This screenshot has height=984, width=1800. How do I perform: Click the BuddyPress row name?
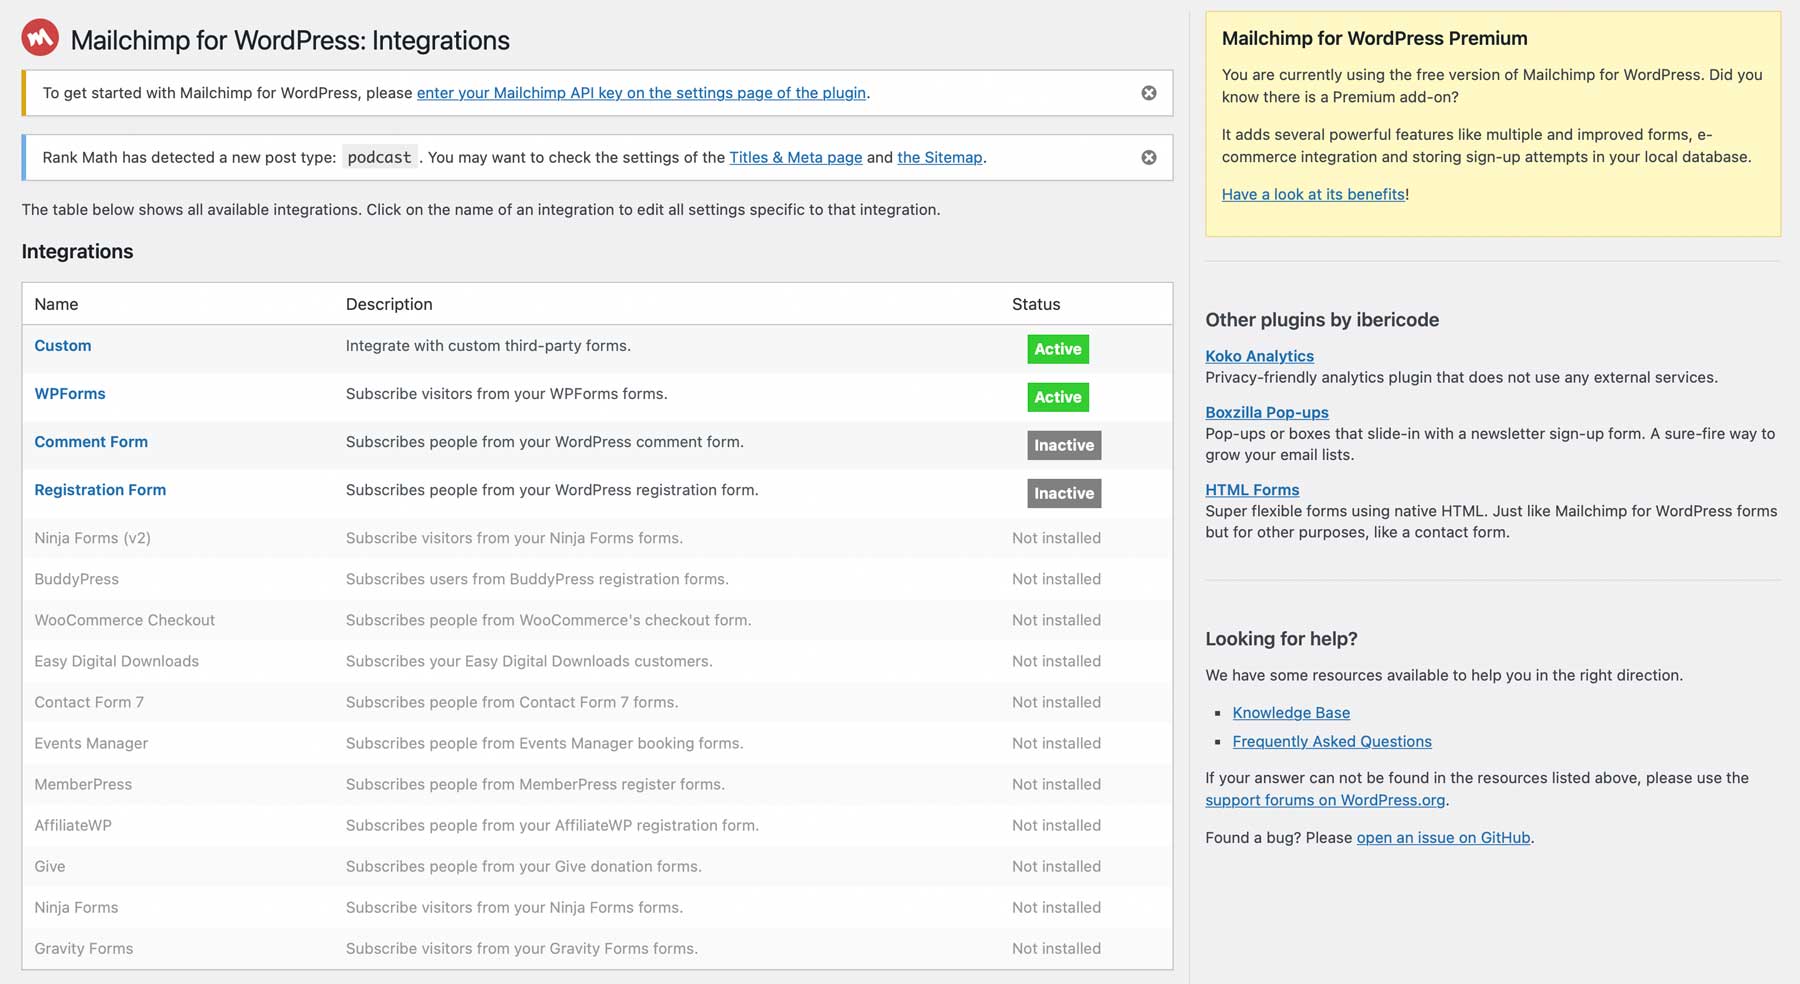point(77,579)
